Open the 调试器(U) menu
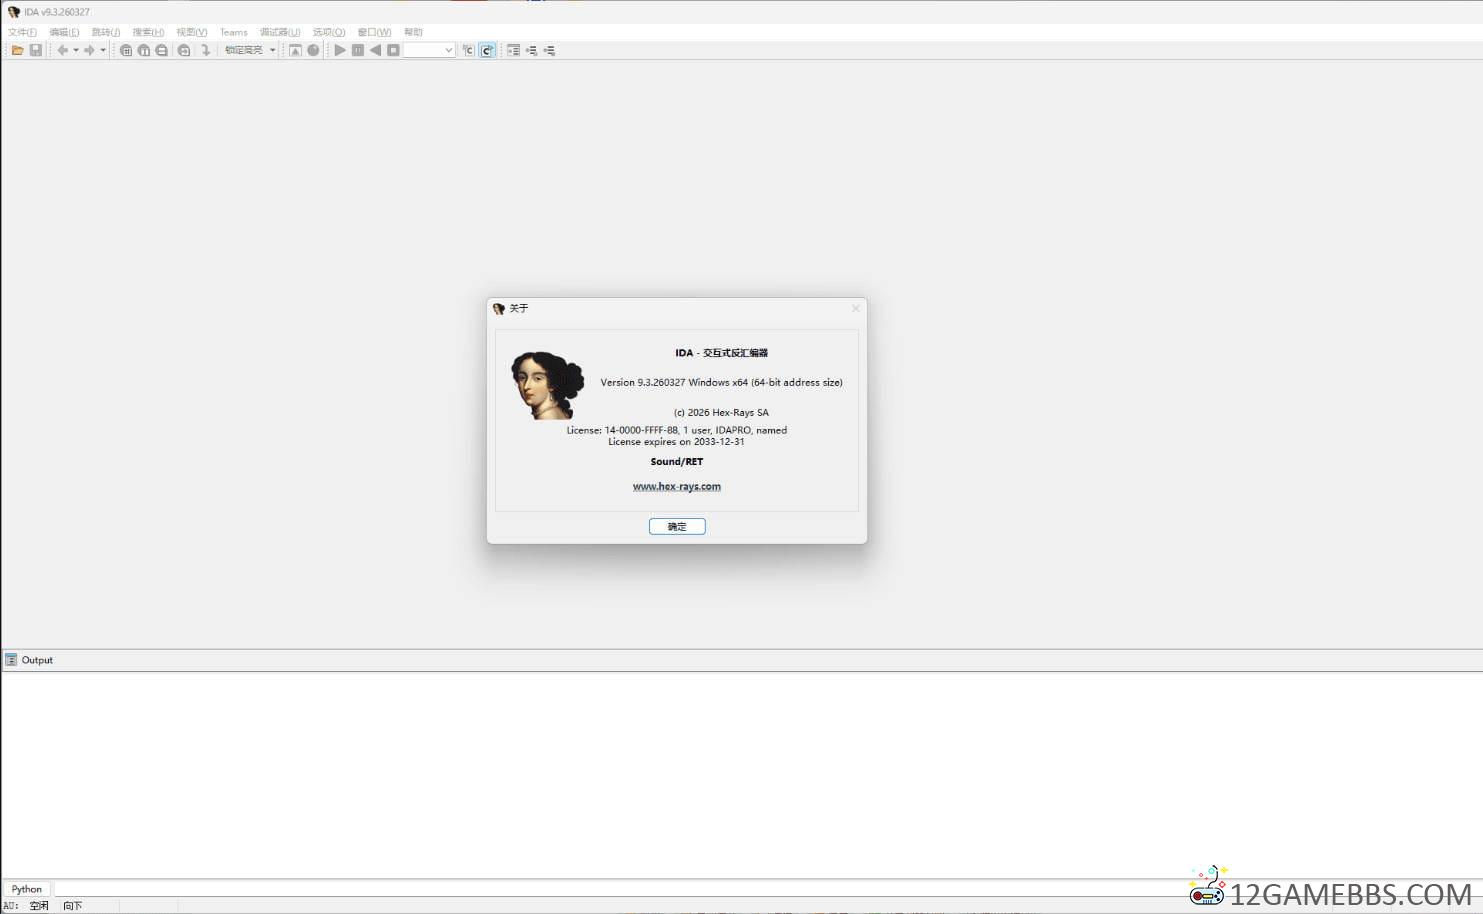1483x914 pixels. [280, 32]
